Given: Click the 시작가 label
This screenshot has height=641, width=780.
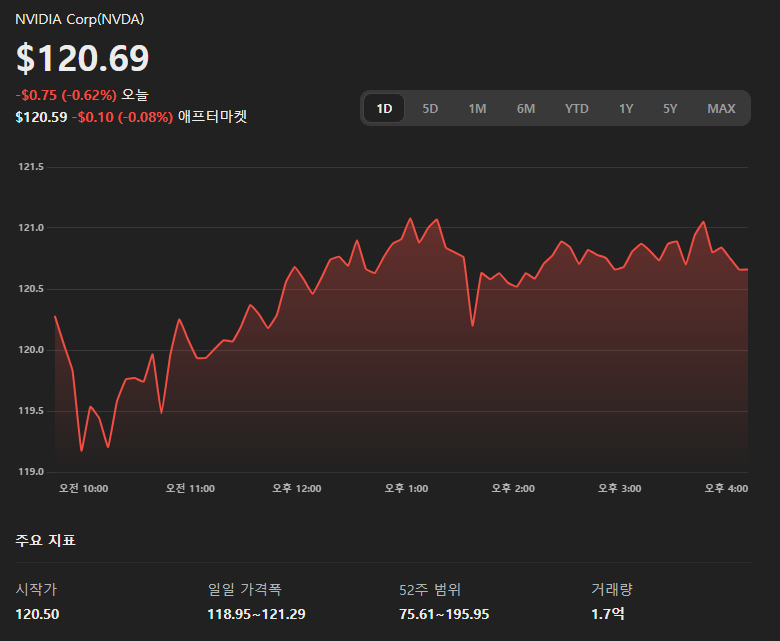Looking at the screenshot, I should tap(36, 590).
